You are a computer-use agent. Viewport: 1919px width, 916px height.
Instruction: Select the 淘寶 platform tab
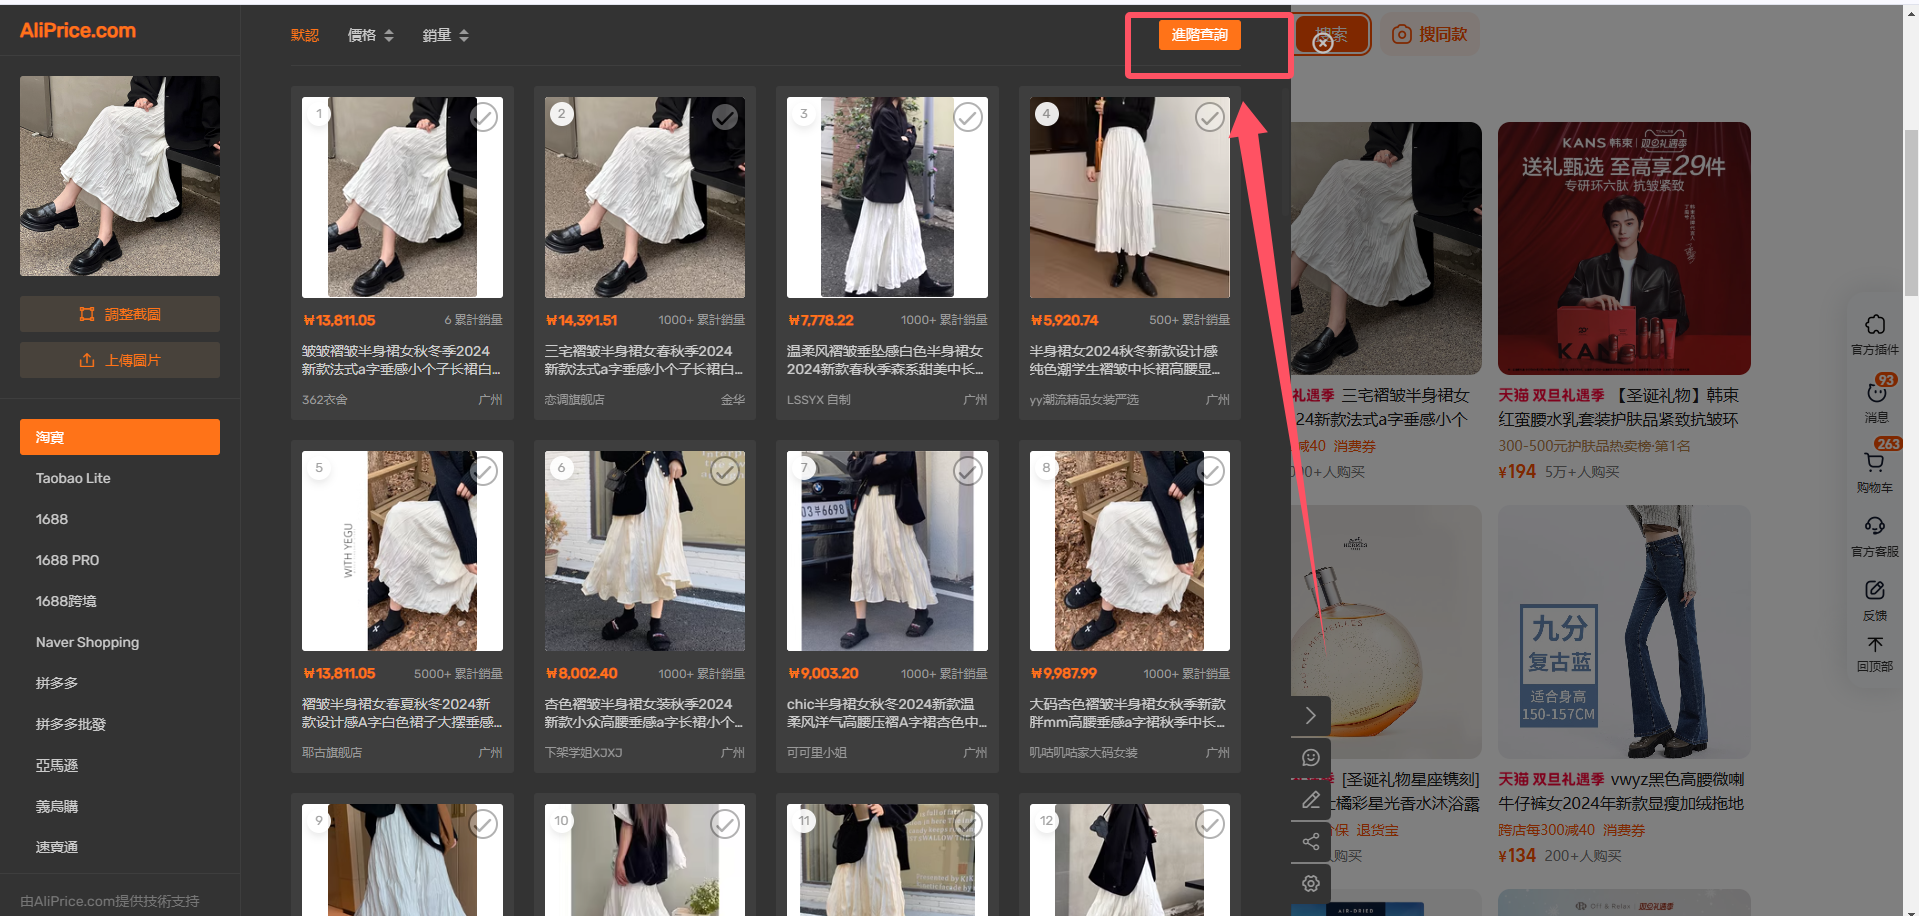pyautogui.click(x=120, y=437)
